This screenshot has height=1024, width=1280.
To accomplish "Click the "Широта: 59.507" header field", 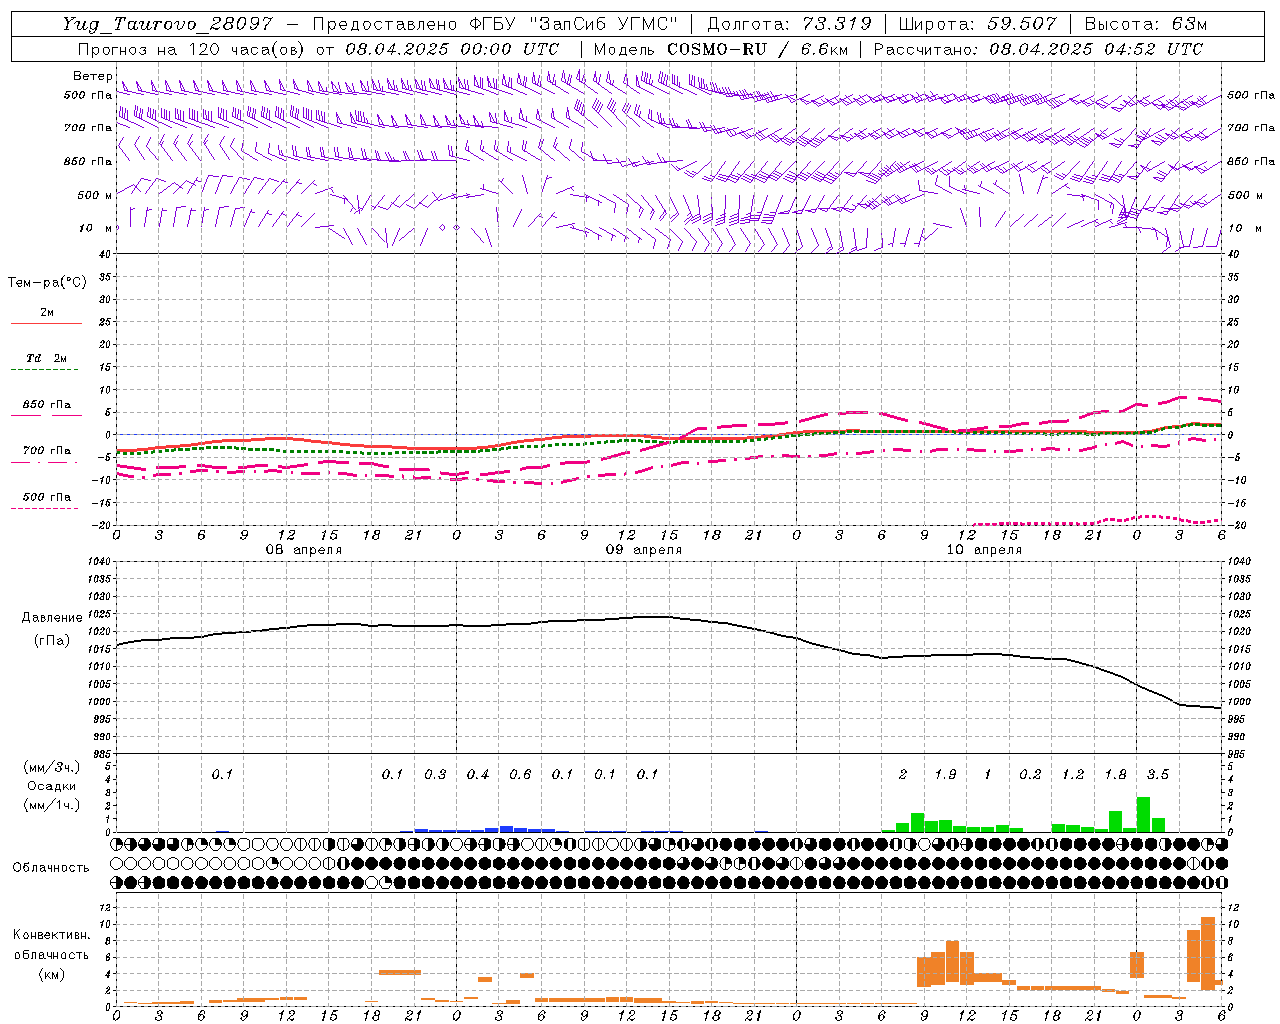I will coord(977,24).
